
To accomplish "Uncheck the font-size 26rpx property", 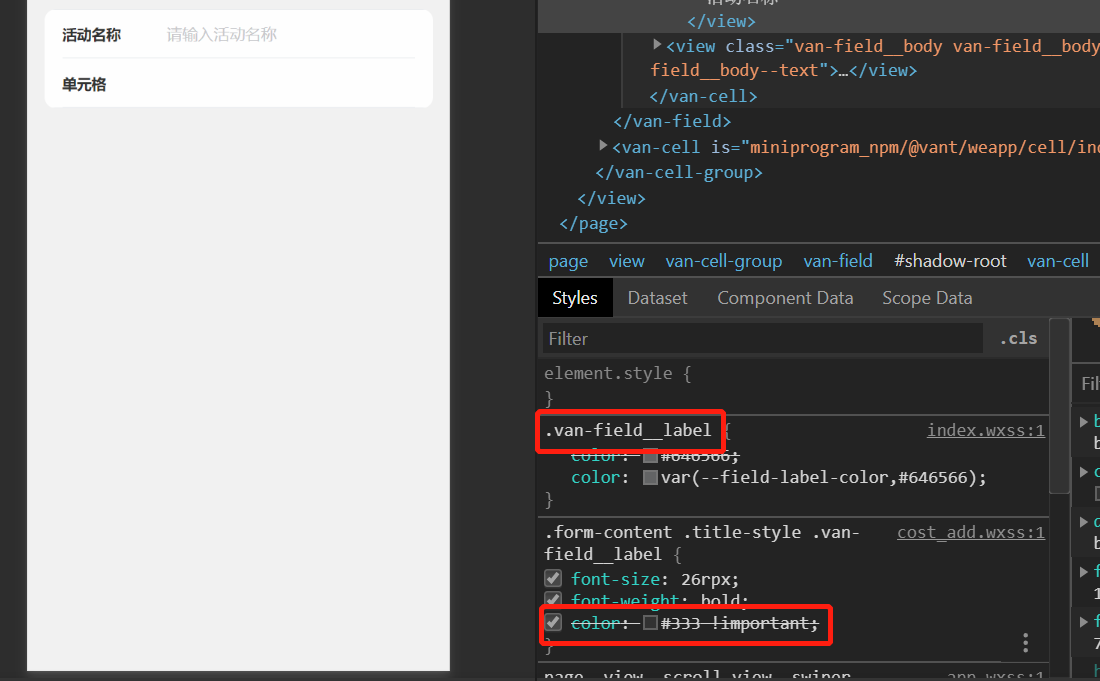I will pos(553,577).
